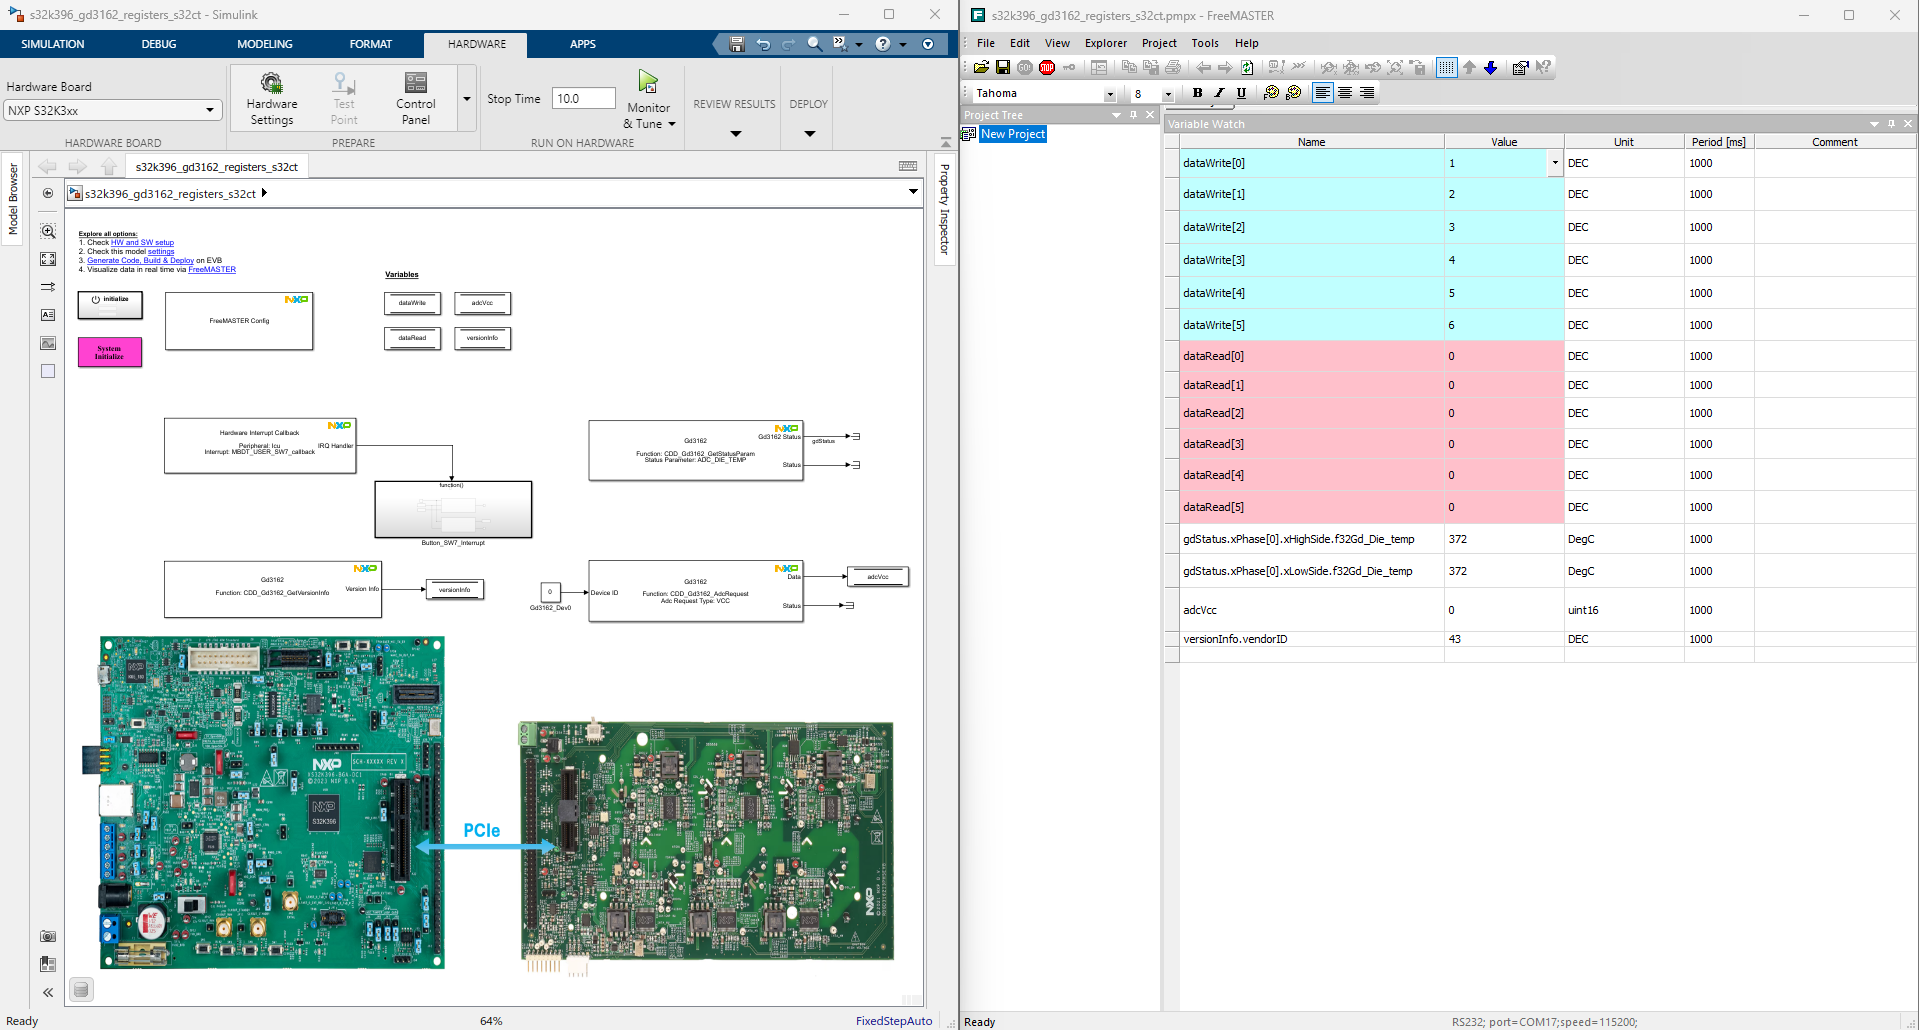This screenshot has width=1919, height=1030.
Task: Pick a font color with the F swatch
Action: (x=1272, y=93)
